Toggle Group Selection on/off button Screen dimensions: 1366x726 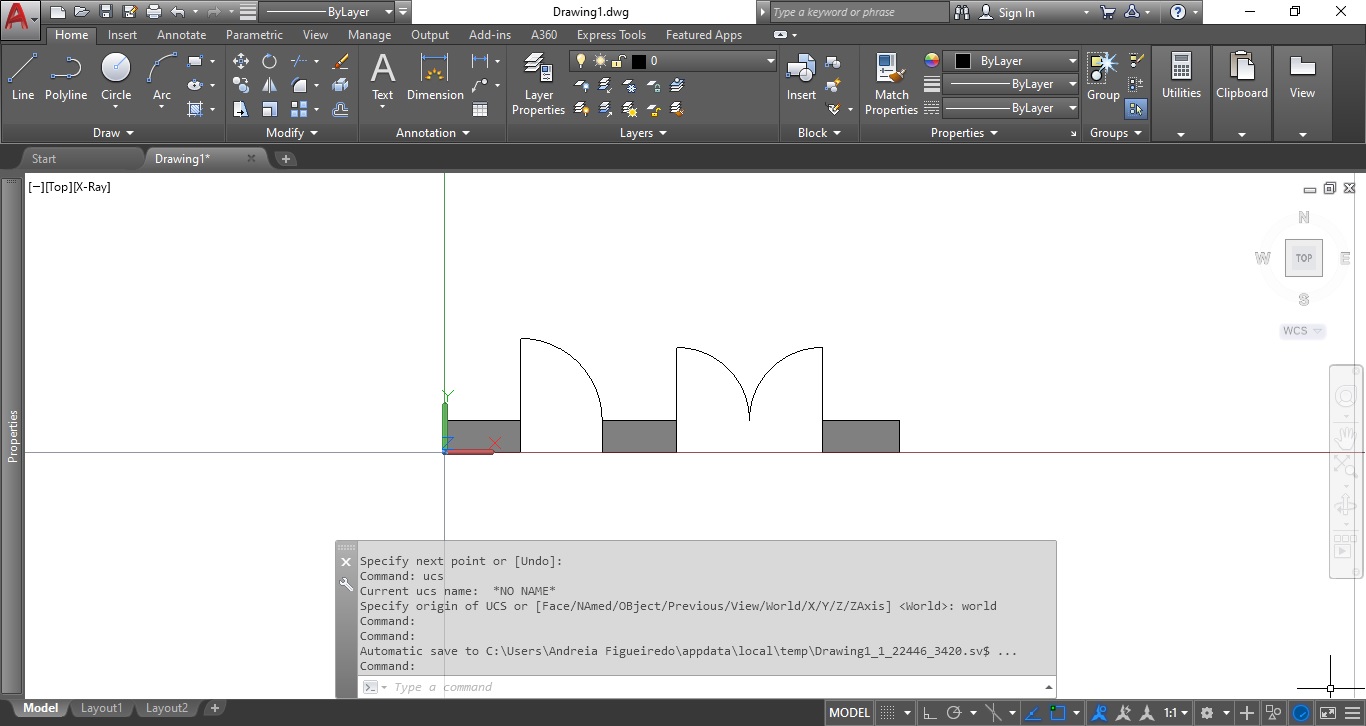(x=1136, y=108)
